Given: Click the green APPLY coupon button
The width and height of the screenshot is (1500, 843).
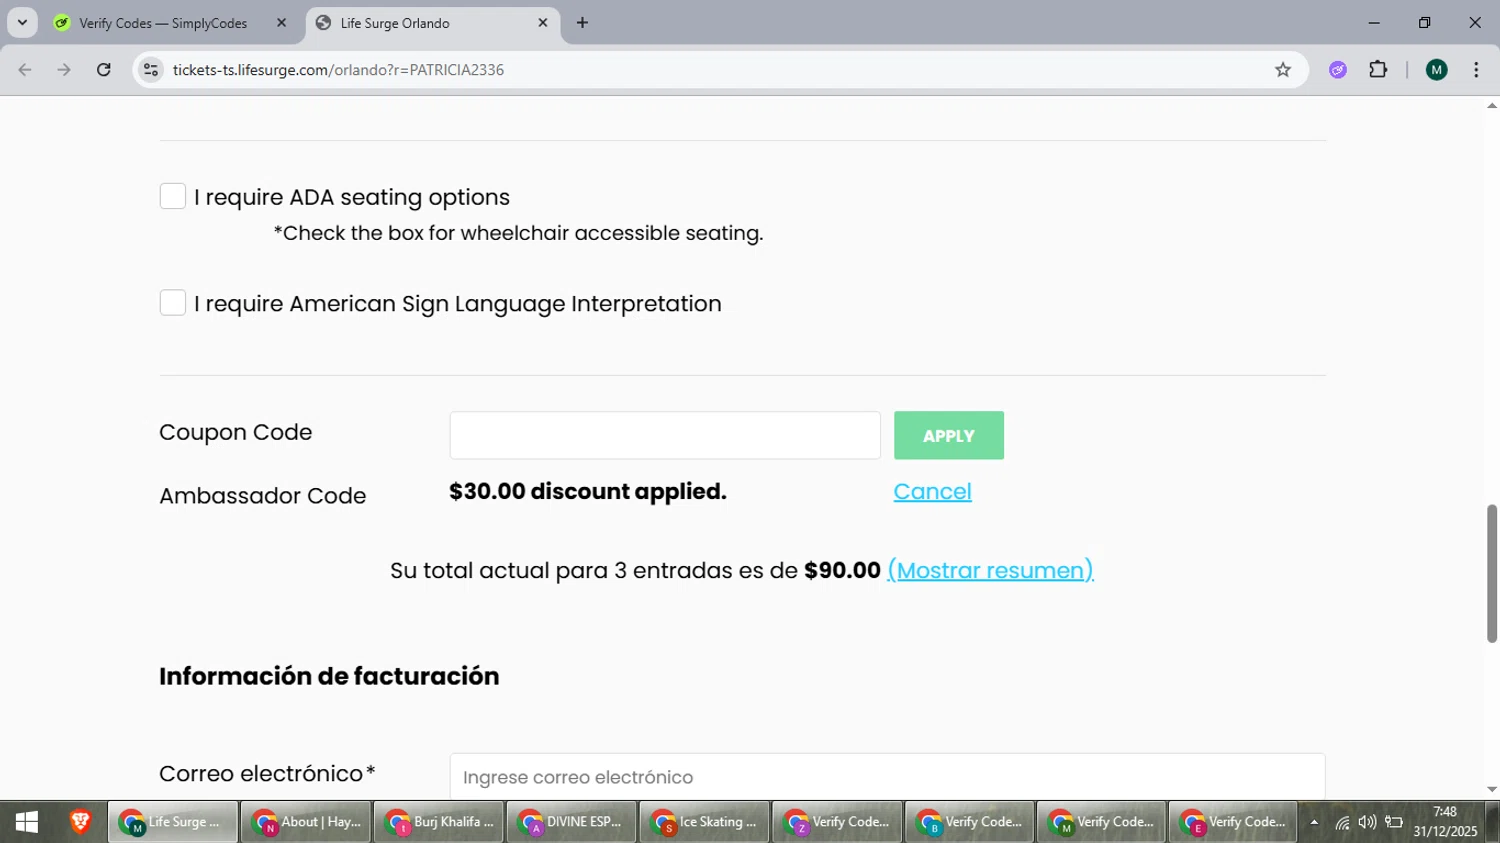Looking at the screenshot, I should pyautogui.click(x=949, y=436).
